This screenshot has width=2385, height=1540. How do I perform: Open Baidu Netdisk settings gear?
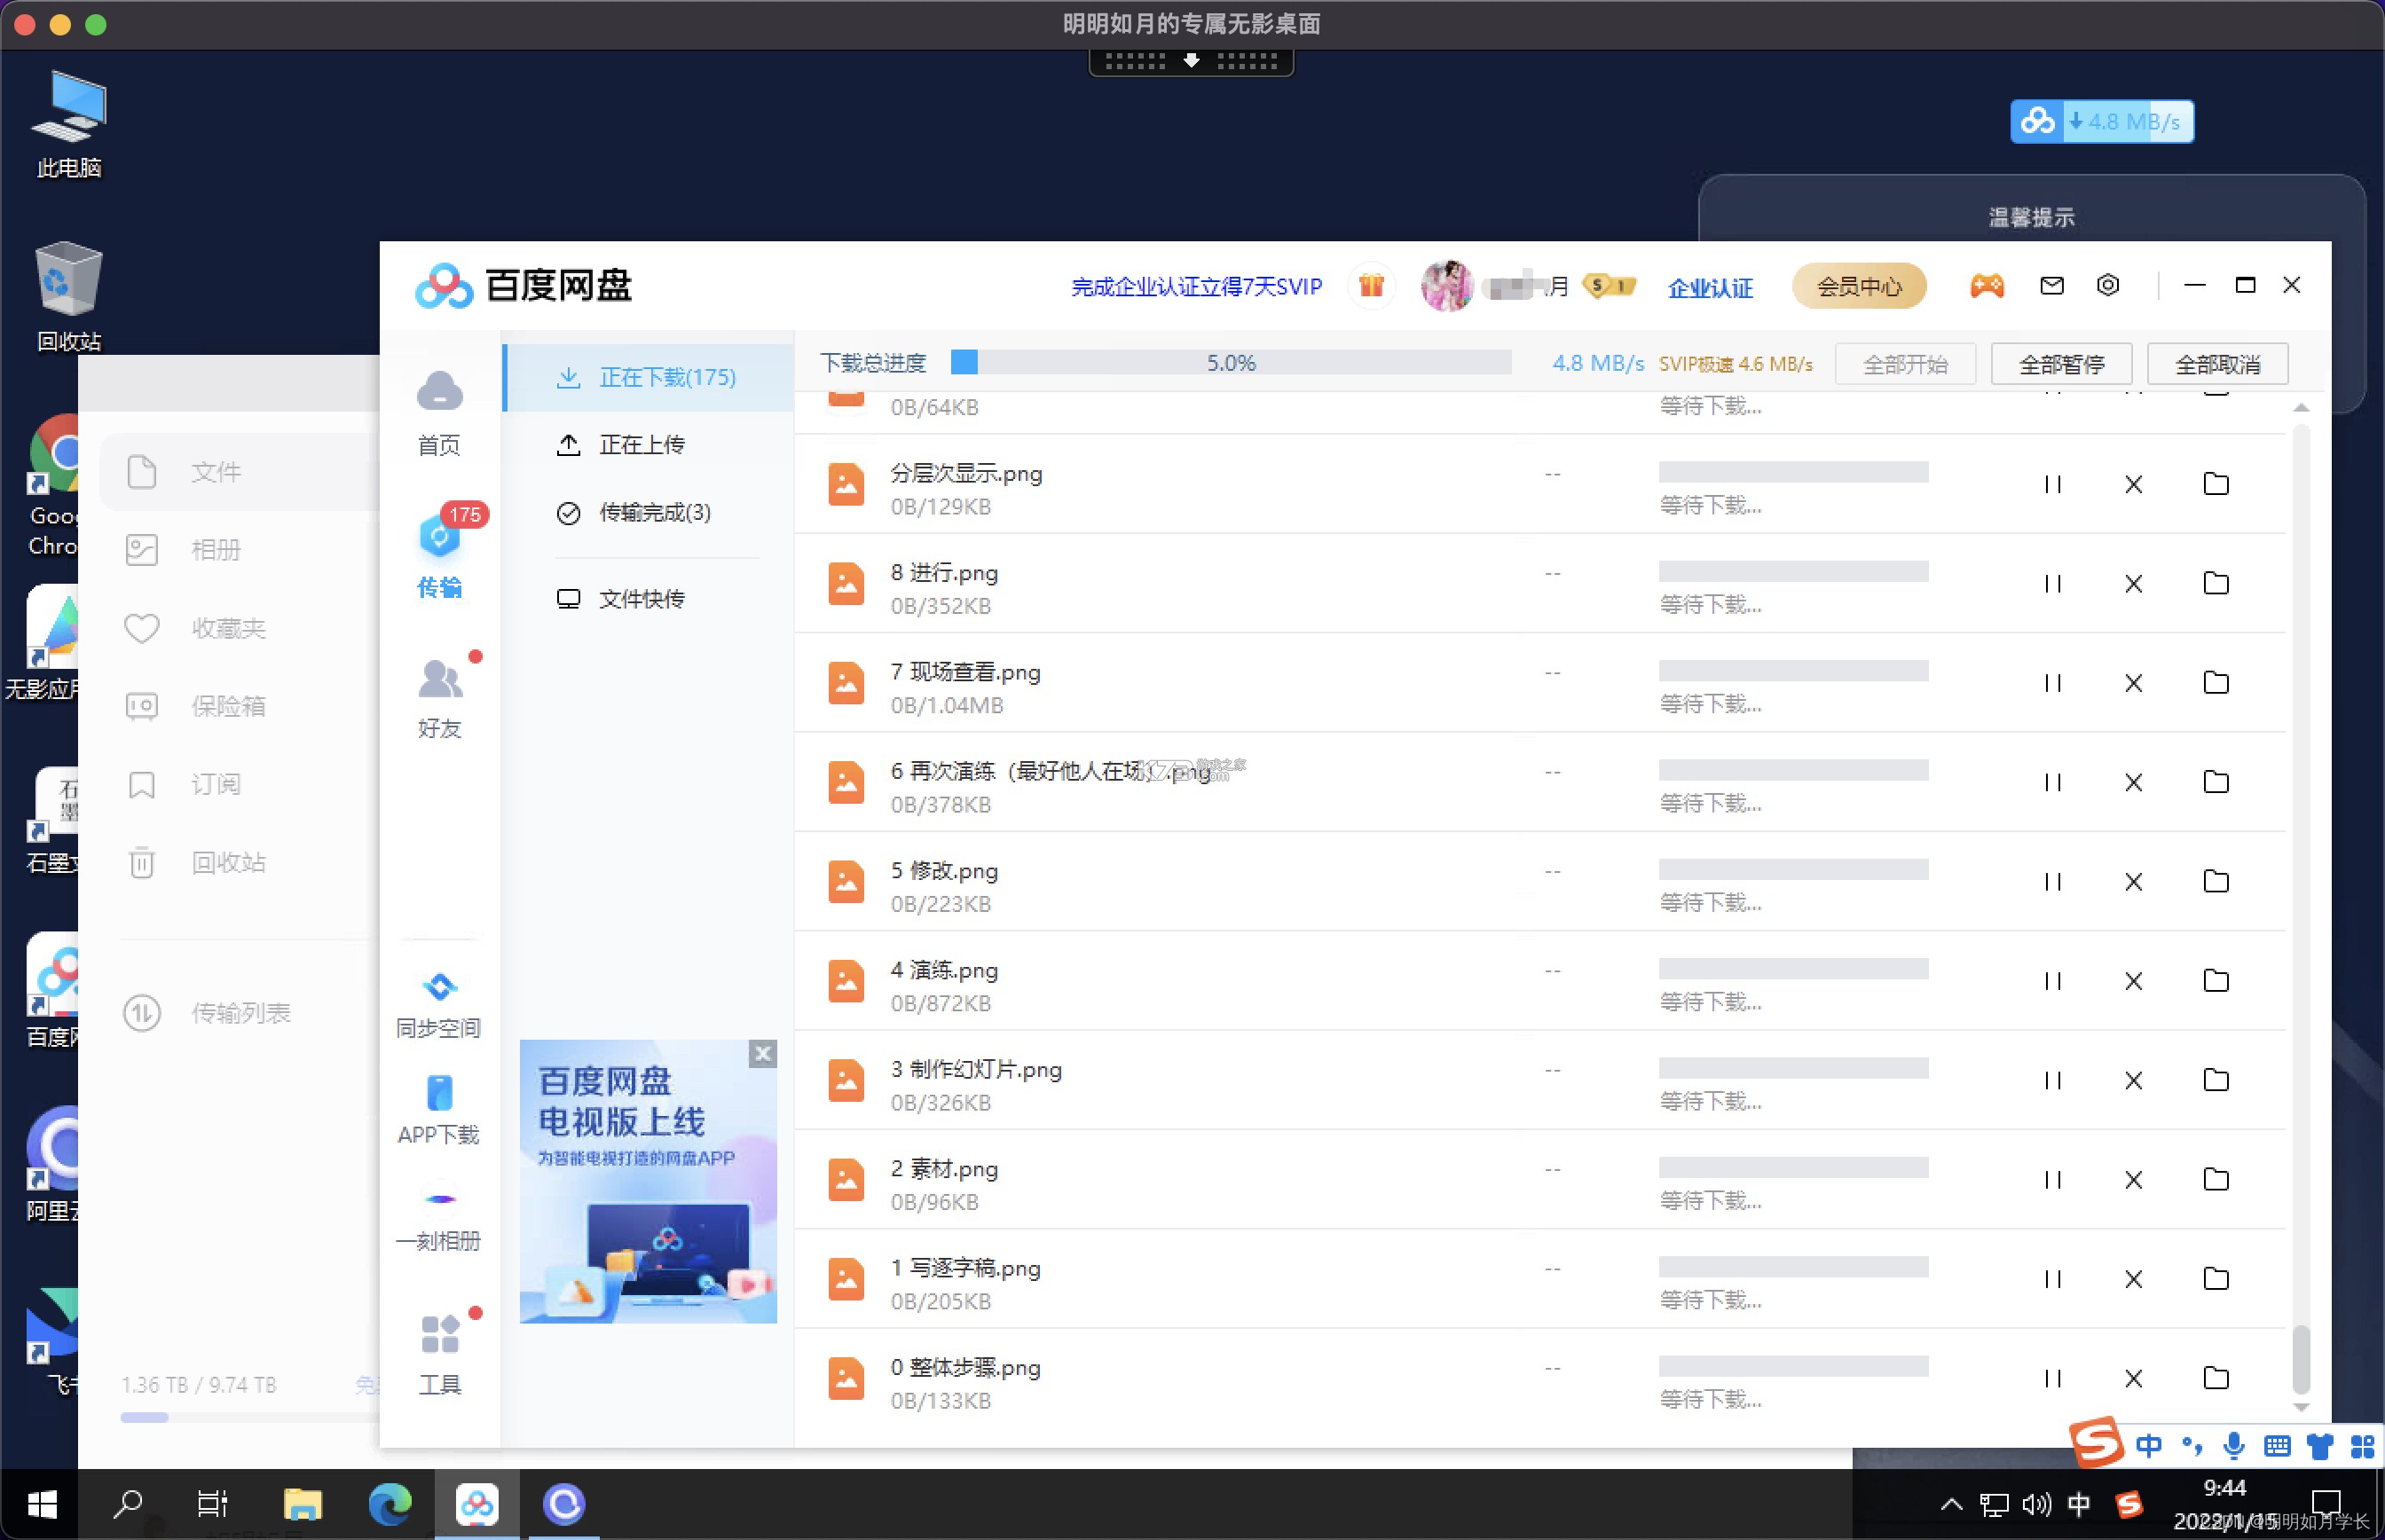pyautogui.click(x=2107, y=286)
